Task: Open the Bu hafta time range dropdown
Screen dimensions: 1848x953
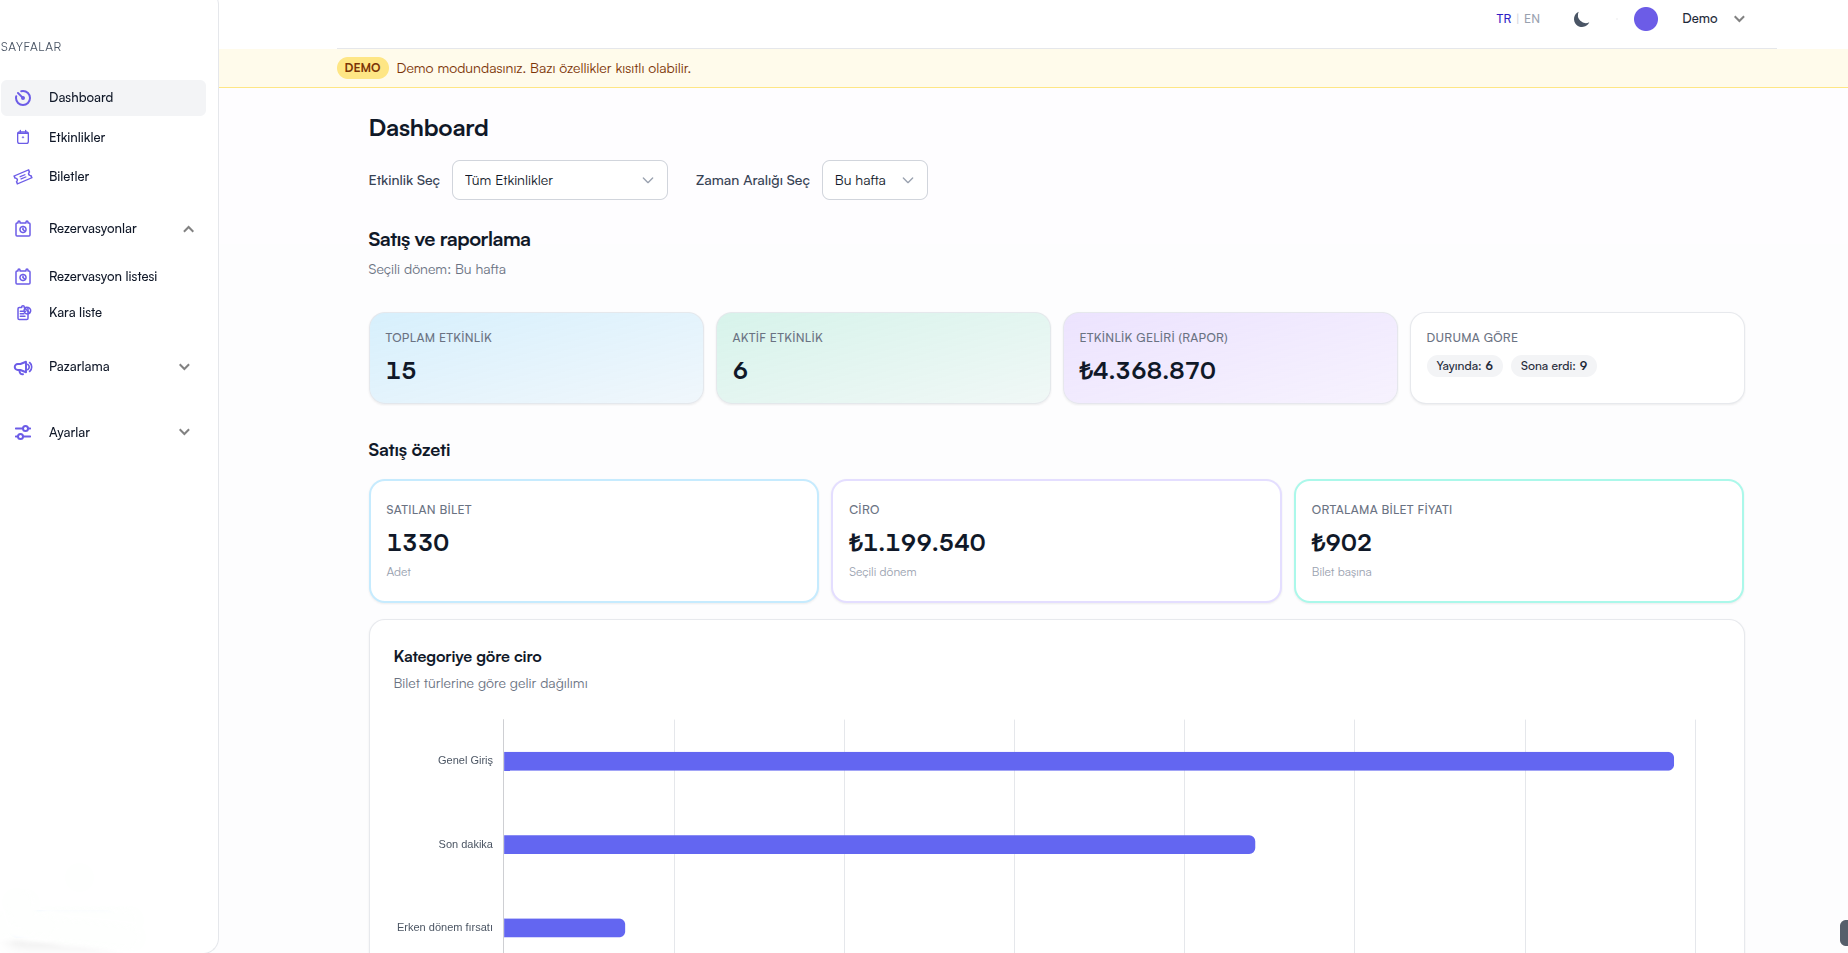Action: [875, 180]
